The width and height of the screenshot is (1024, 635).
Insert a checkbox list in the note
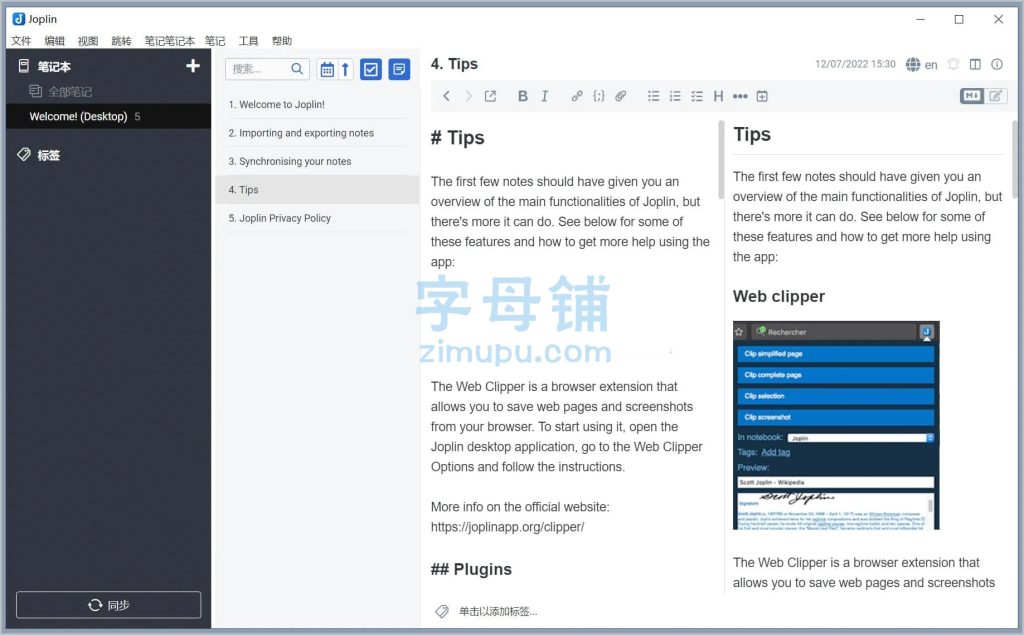tap(697, 96)
